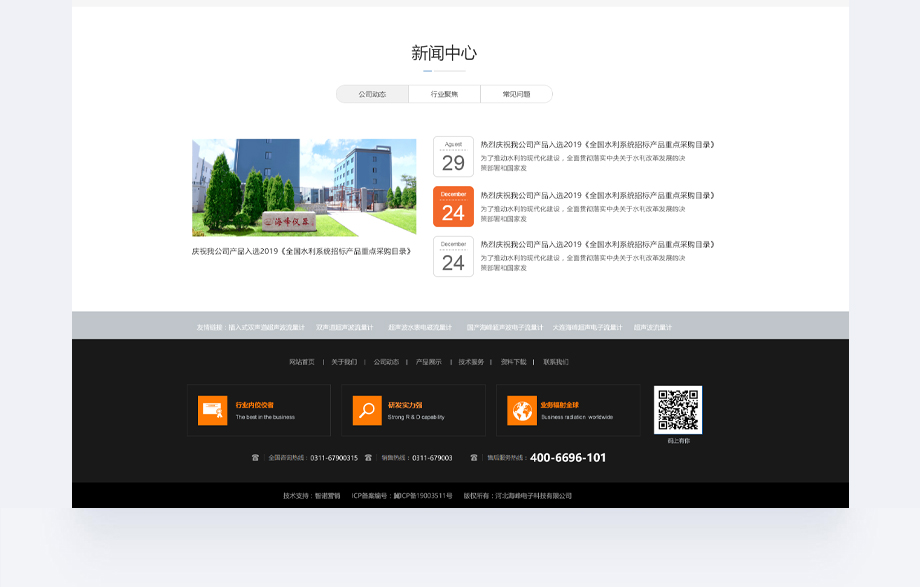Click the orange magnifying glass icon
Image resolution: width=920 pixels, height=587 pixels.
367,410
